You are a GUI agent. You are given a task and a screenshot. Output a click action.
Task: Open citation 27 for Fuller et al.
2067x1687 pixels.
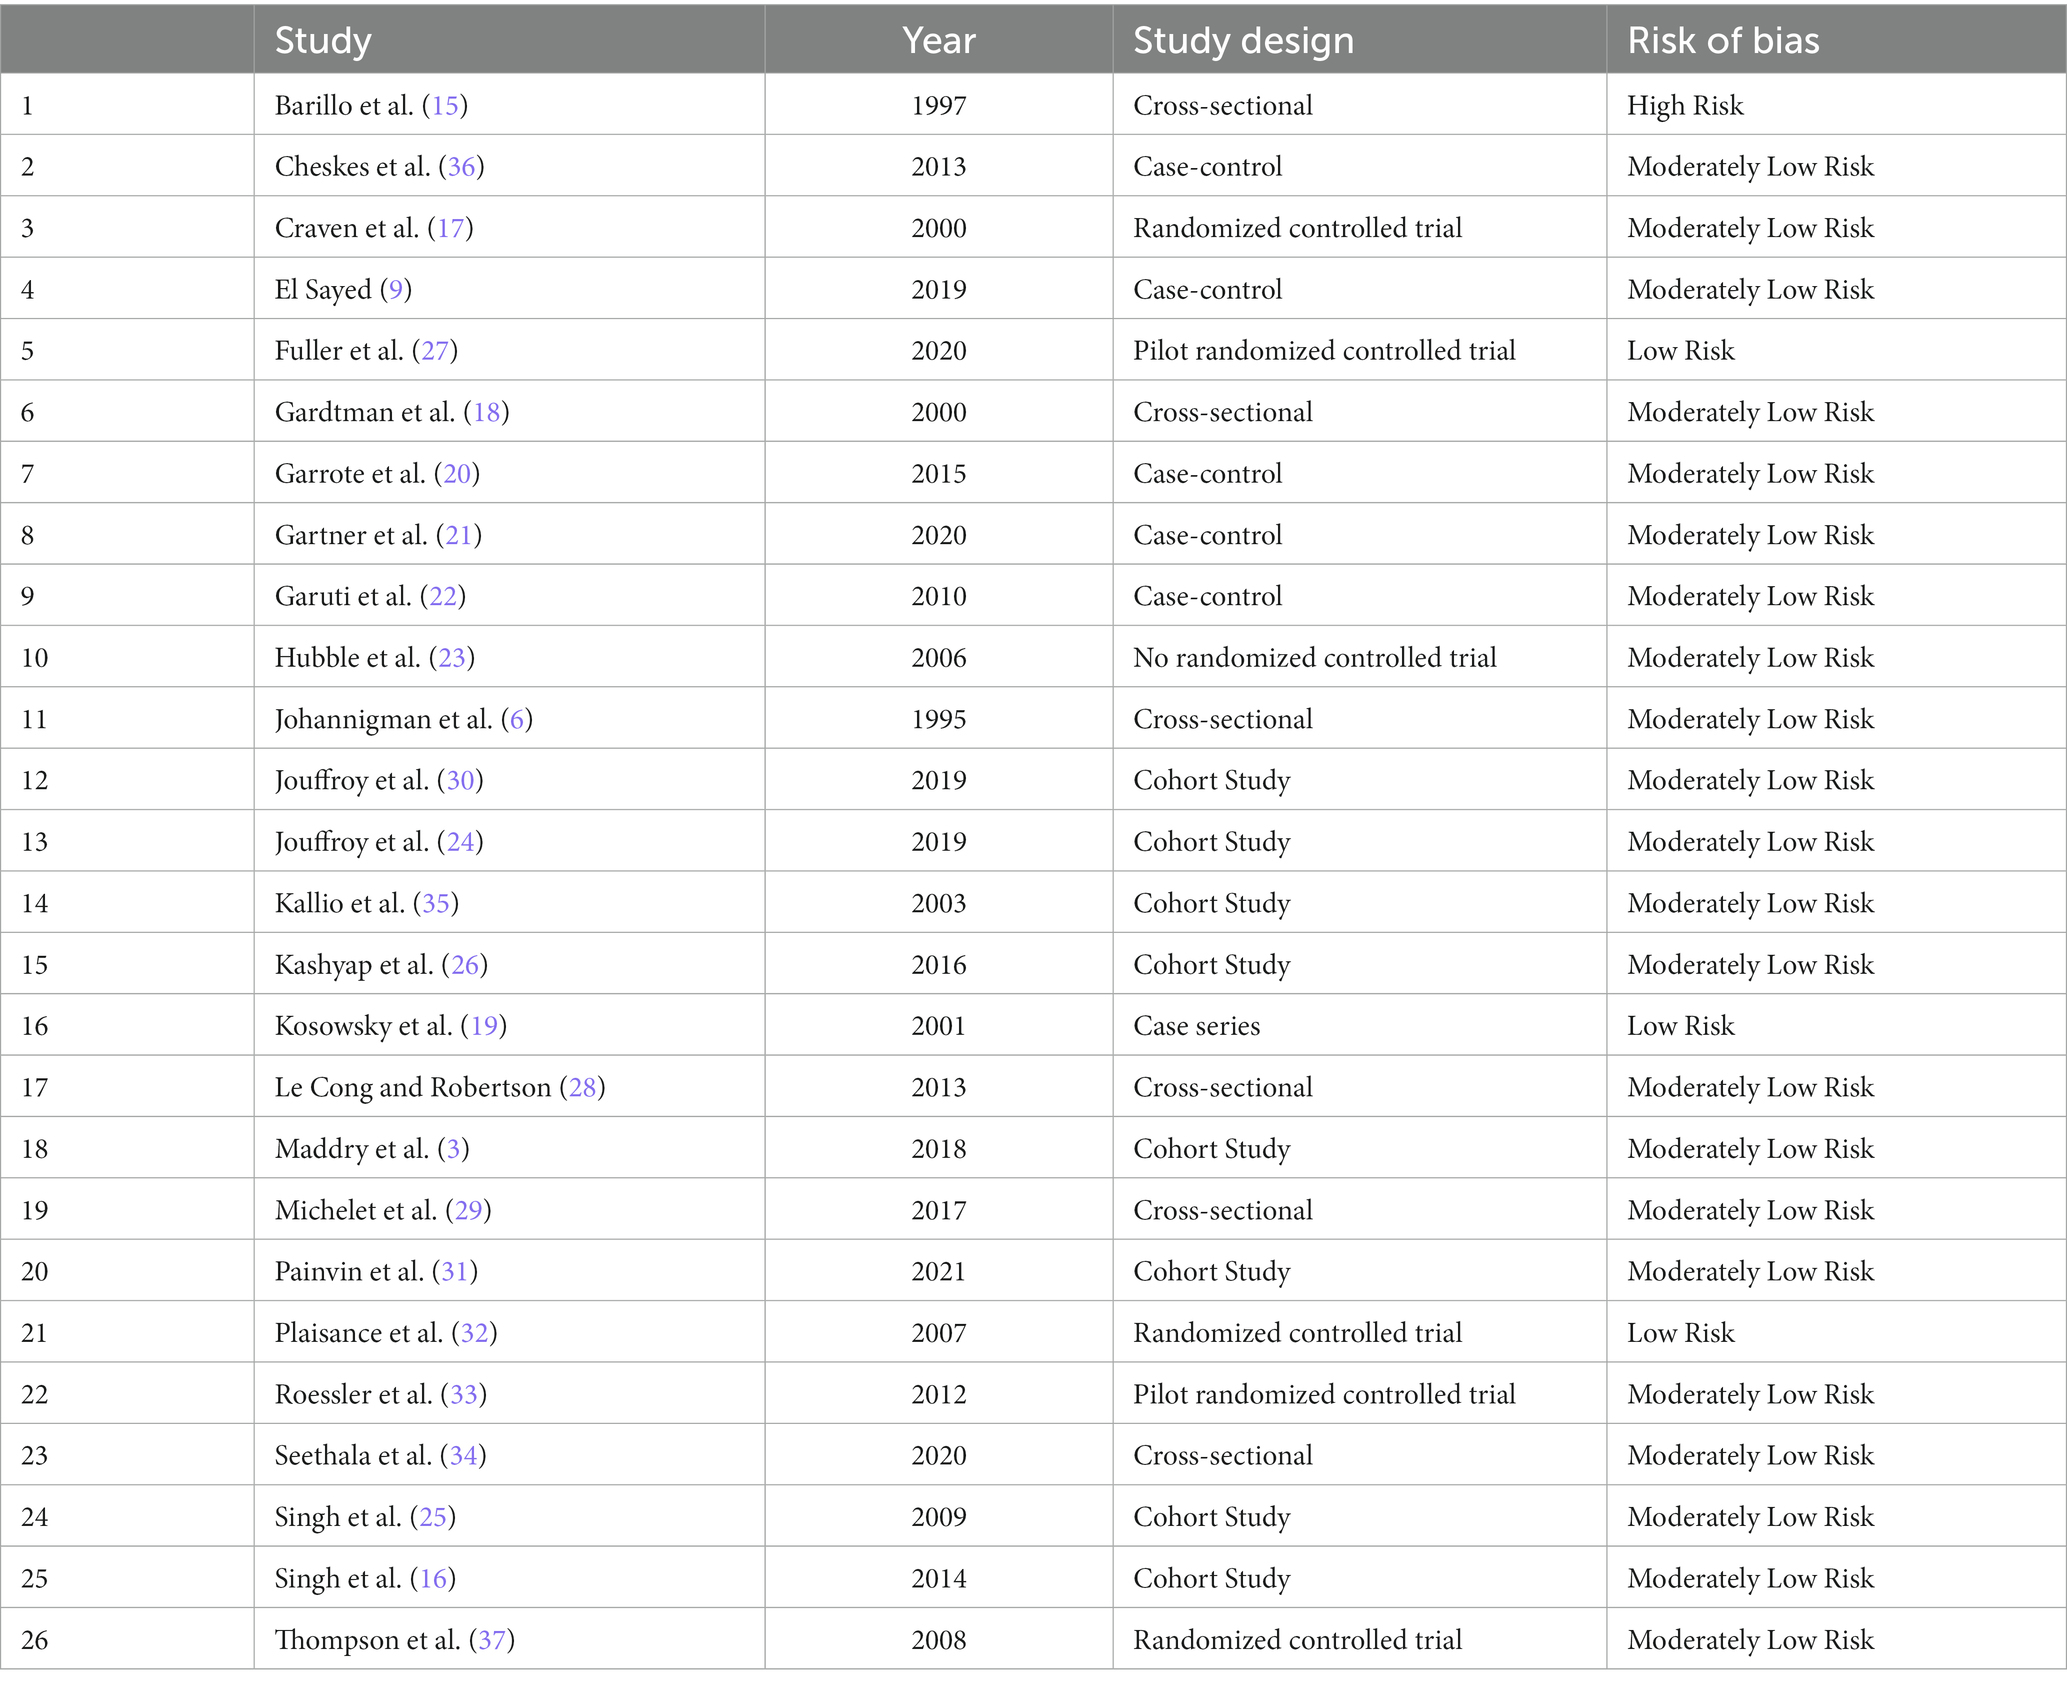click(435, 350)
